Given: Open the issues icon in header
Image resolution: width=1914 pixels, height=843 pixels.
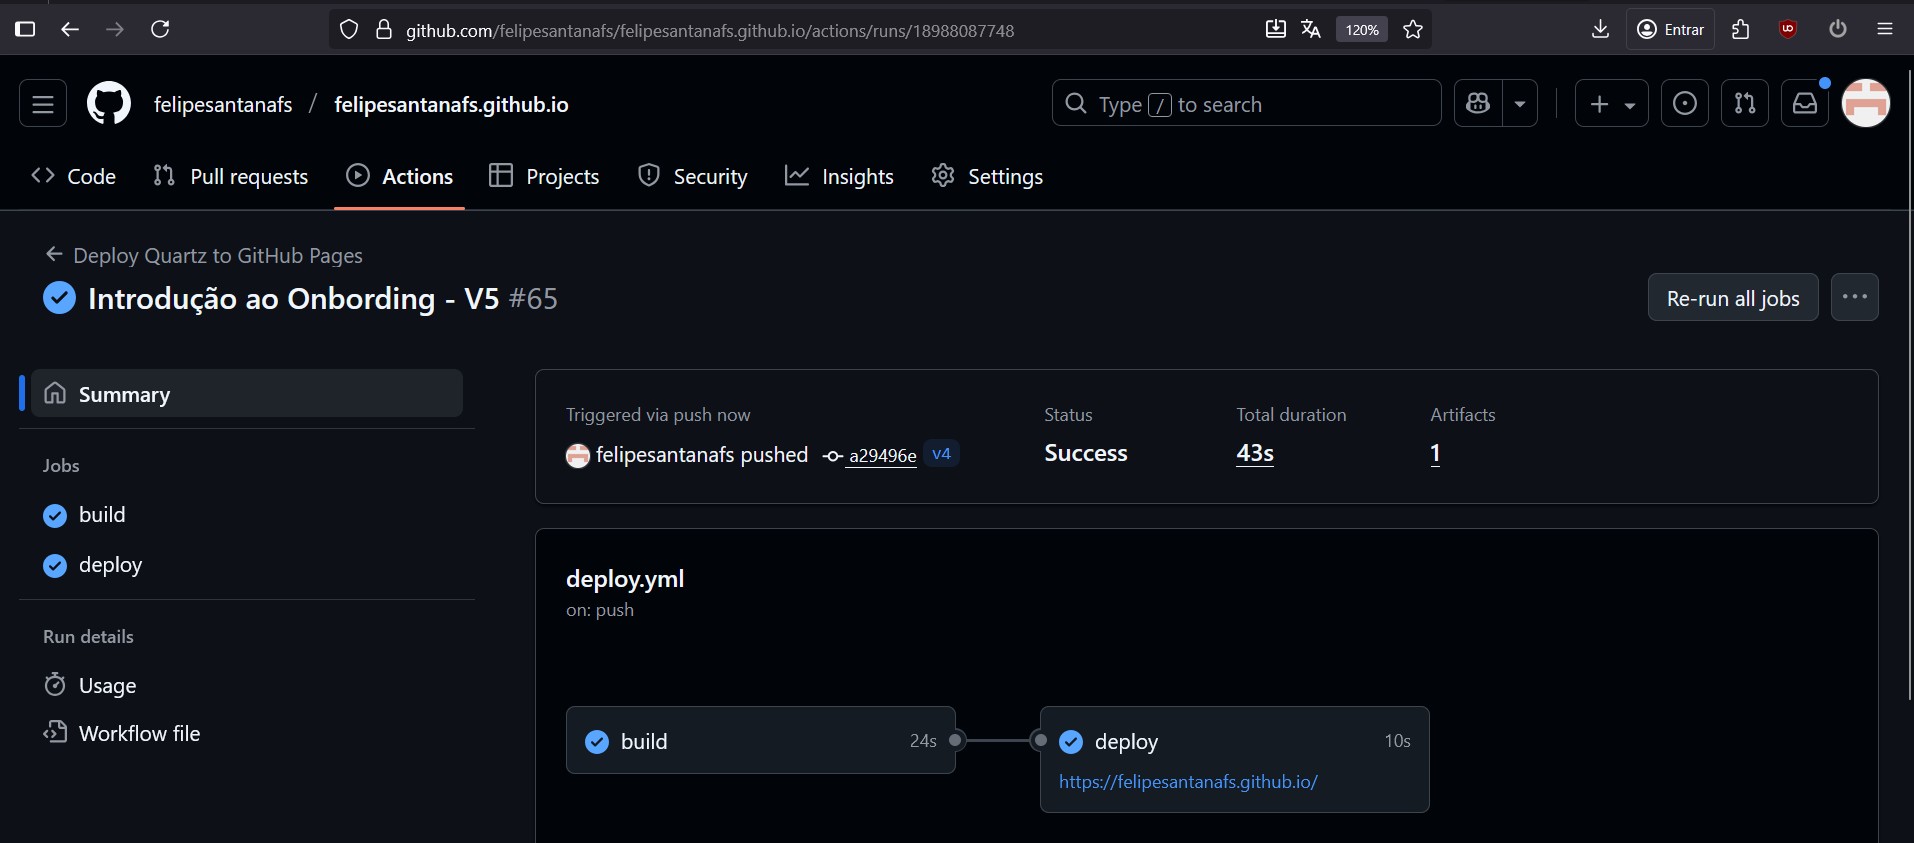Looking at the screenshot, I should click(x=1685, y=104).
